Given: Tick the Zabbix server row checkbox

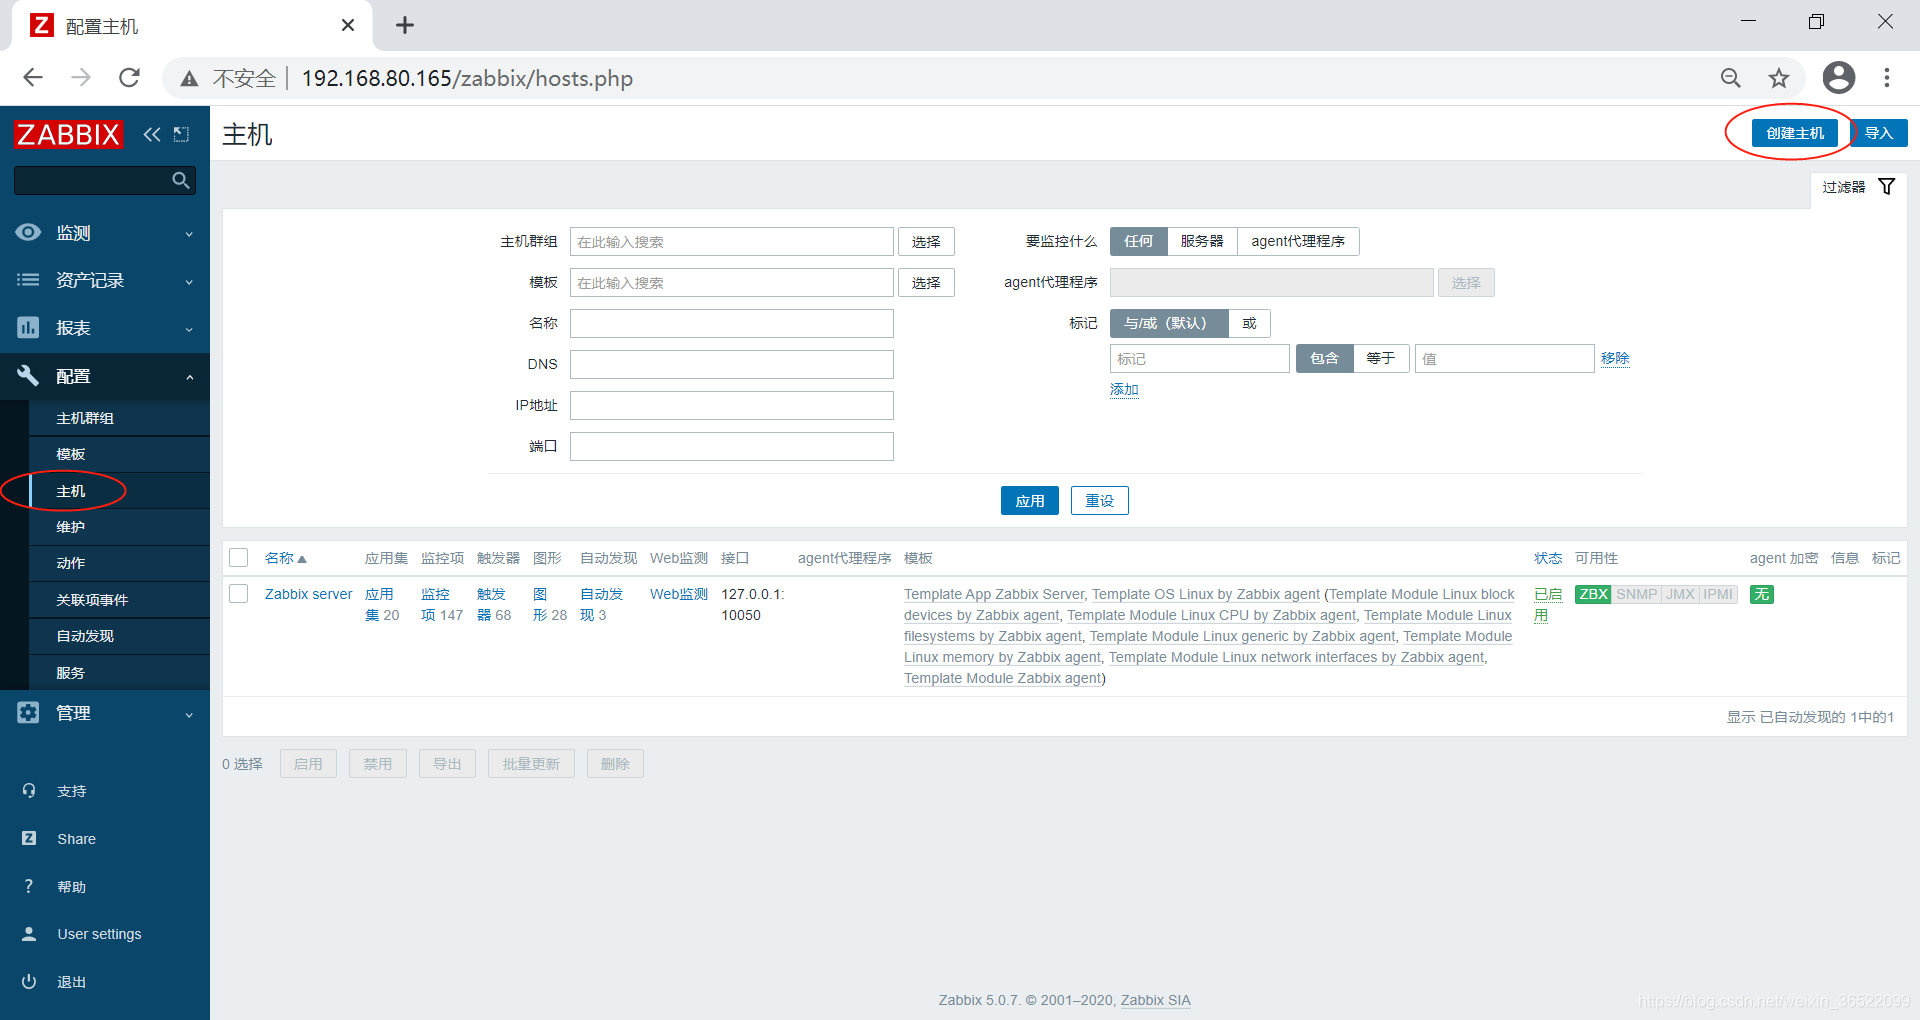Looking at the screenshot, I should coord(238,594).
